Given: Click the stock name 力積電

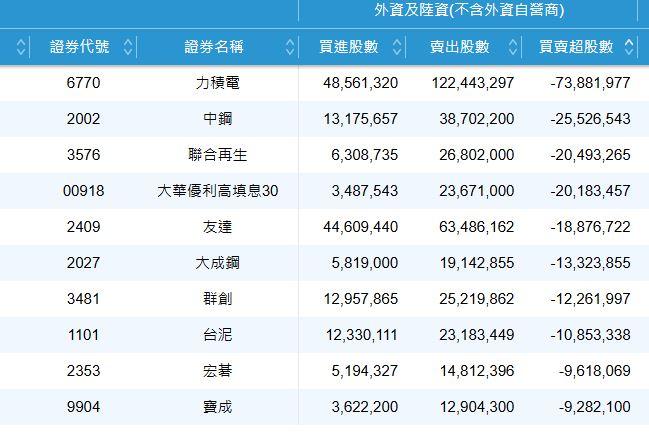Looking at the screenshot, I should (x=218, y=83).
